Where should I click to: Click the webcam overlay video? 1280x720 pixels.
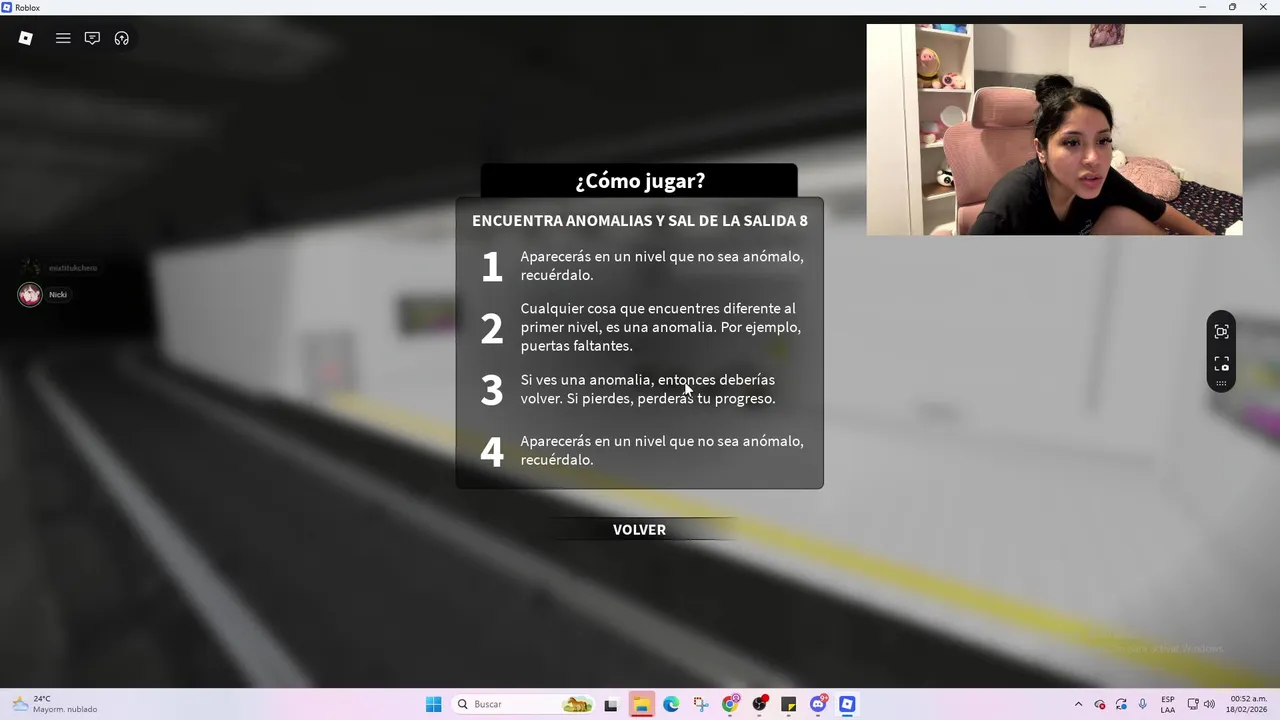tap(1054, 130)
